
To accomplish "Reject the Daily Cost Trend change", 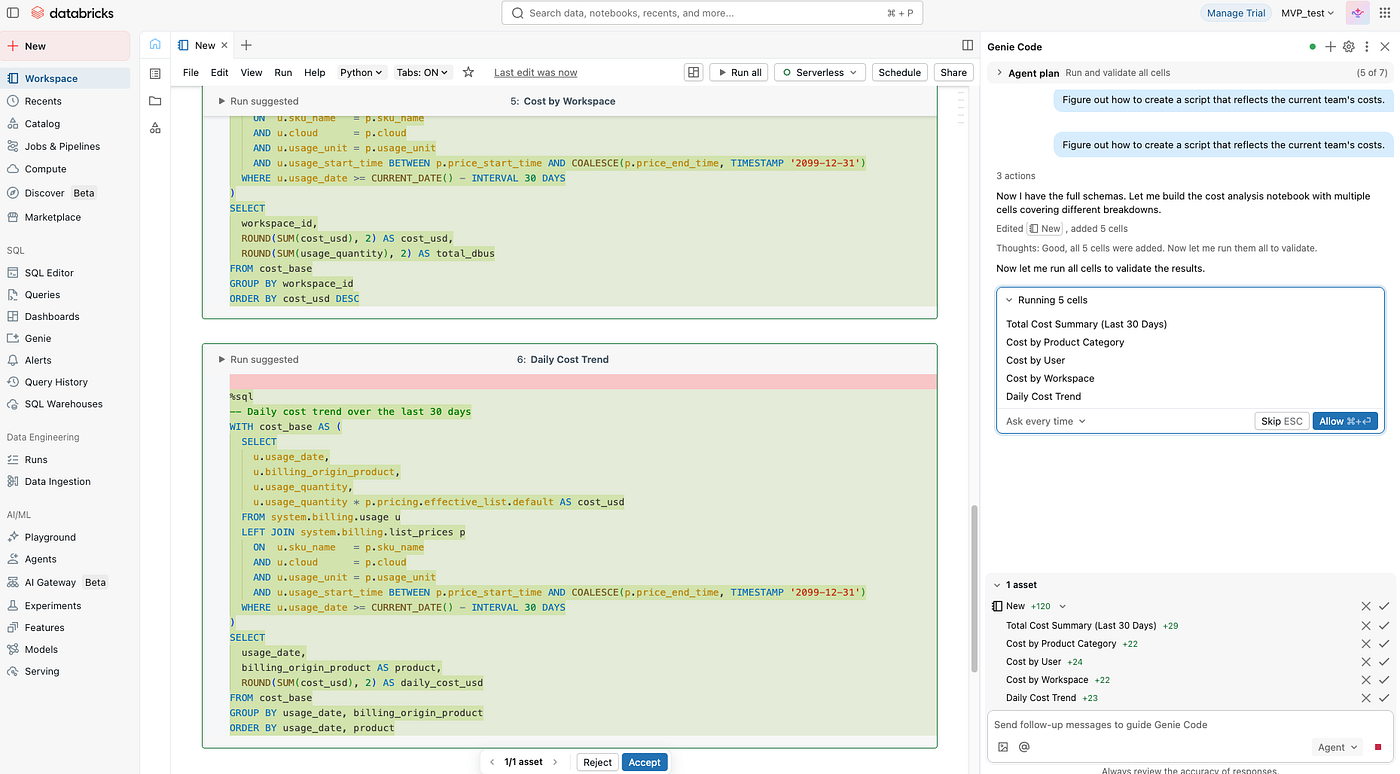I will (1366, 698).
